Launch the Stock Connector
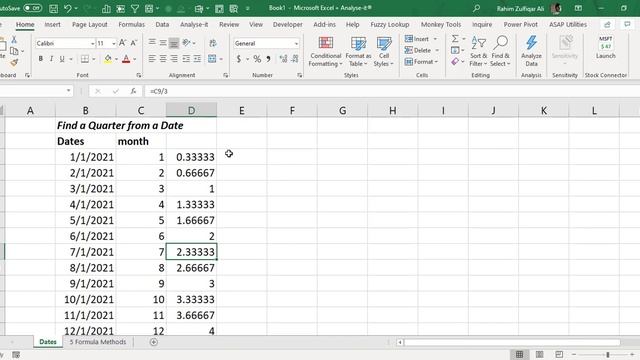This screenshot has height=360, width=640. pyautogui.click(x=606, y=48)
